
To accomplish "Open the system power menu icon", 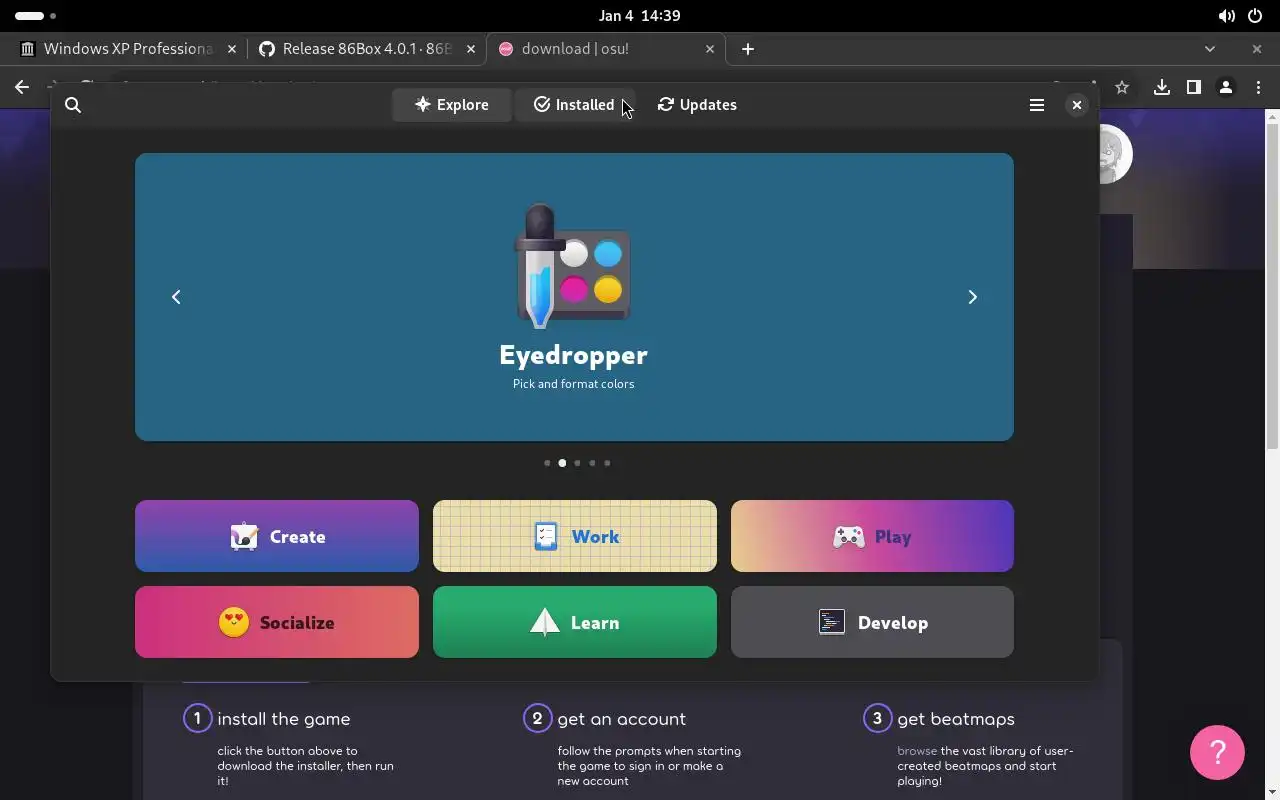I will tap(1255, 16).
